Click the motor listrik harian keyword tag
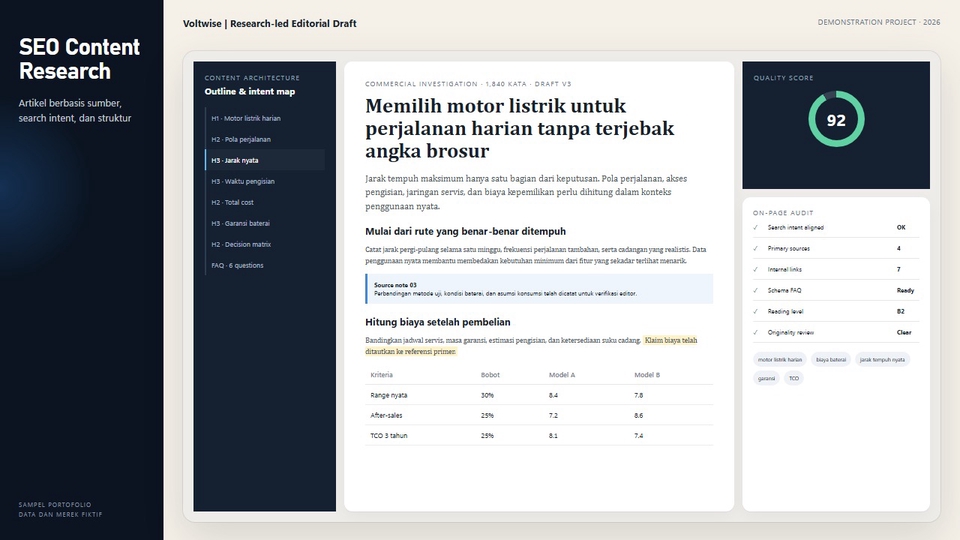This screenshot has width=960, height=540. [x=779, y=359]
